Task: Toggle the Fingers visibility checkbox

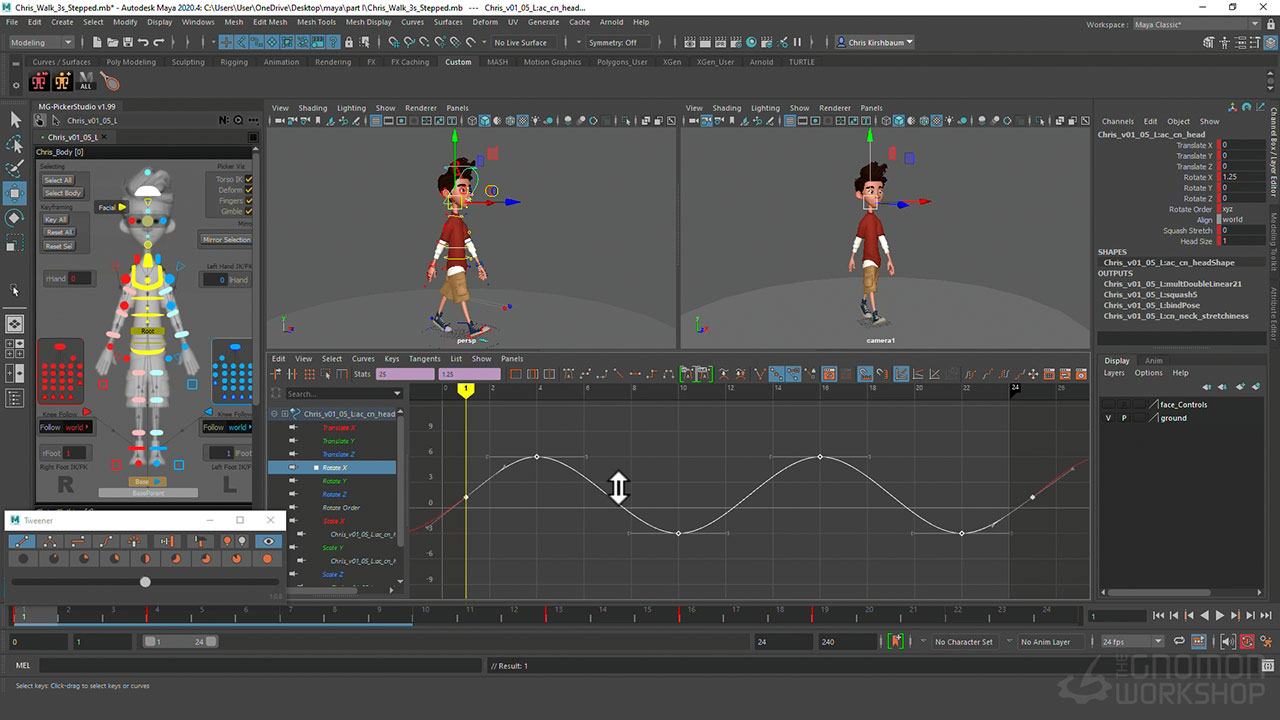Action: pyautogui.click(x=249, y=201)
